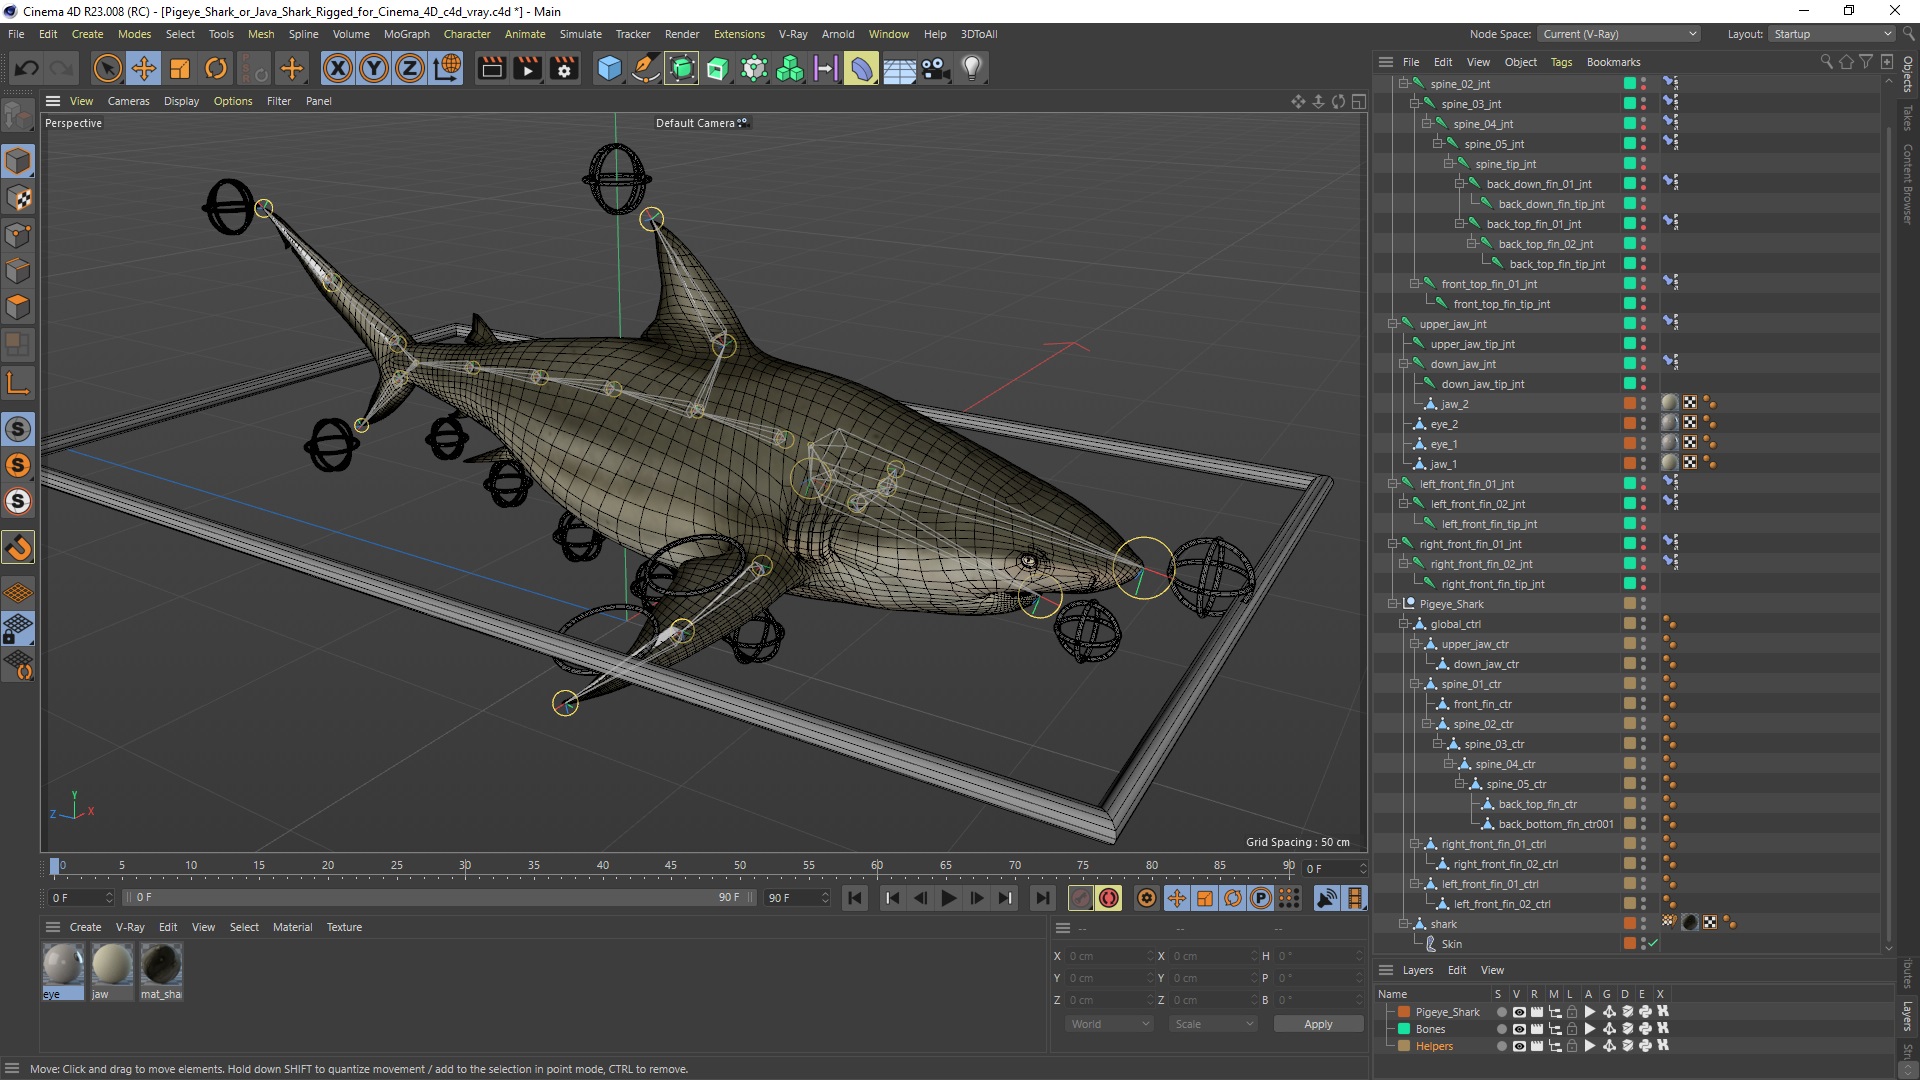Toggle Autokeying button
The image size is (1920, 1080).
pos(1109,898)
